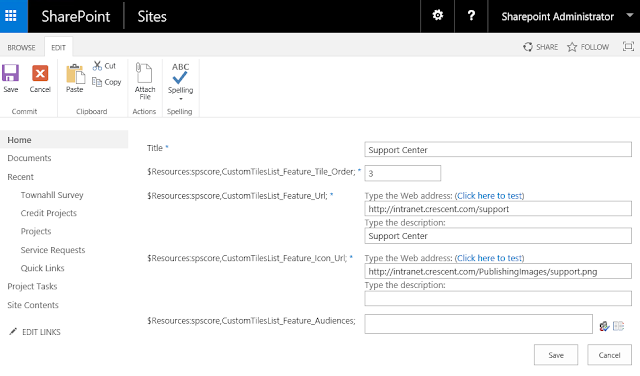Click the Cut scissors icon

tap(97, 65)
